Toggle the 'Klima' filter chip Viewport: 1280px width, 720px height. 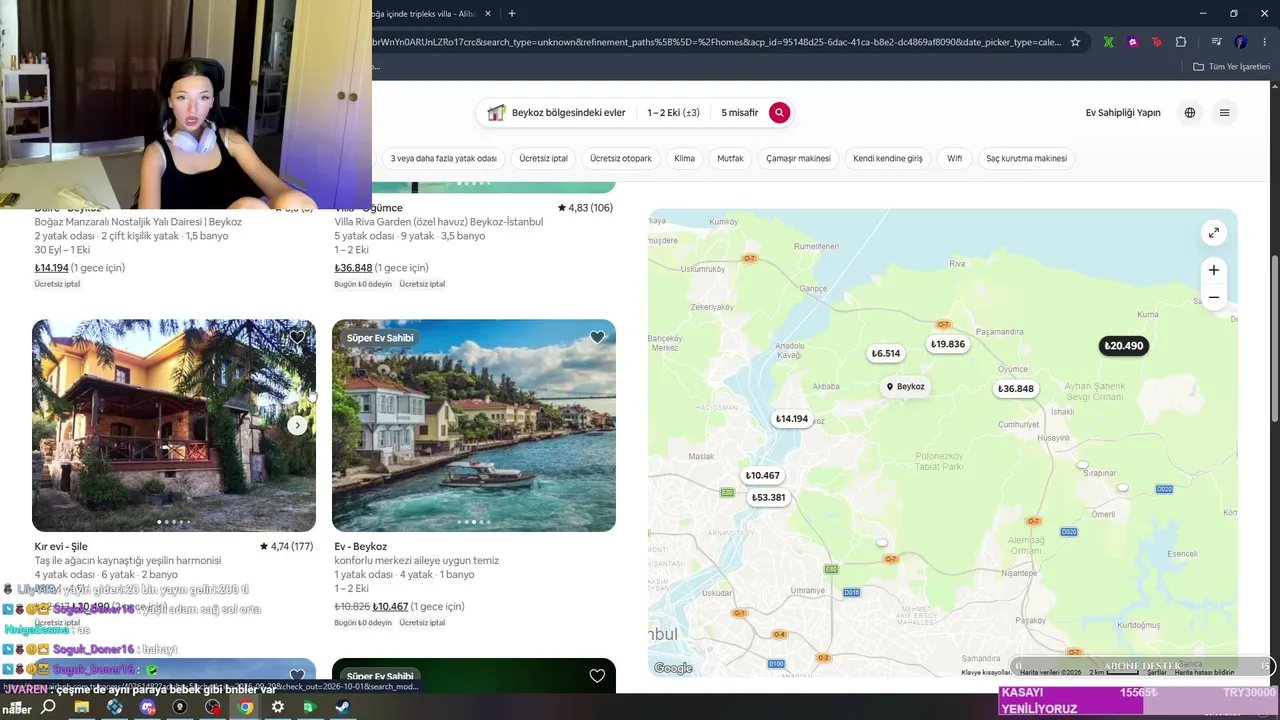684,158
